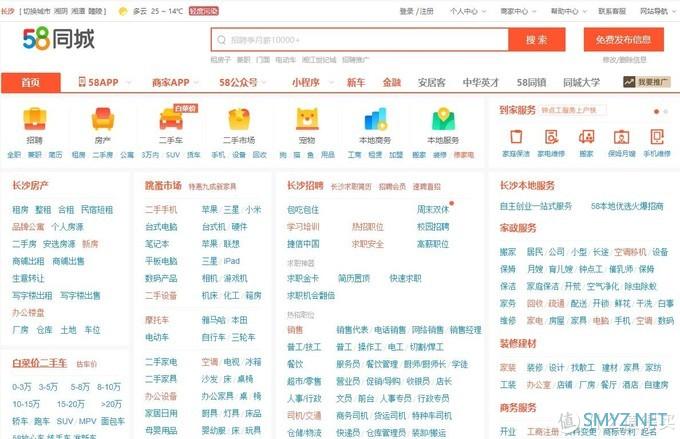Click the 登录/注册 link
Image resolution: width=680 pixels, height=439 pixels.
[x=416, y=11]
